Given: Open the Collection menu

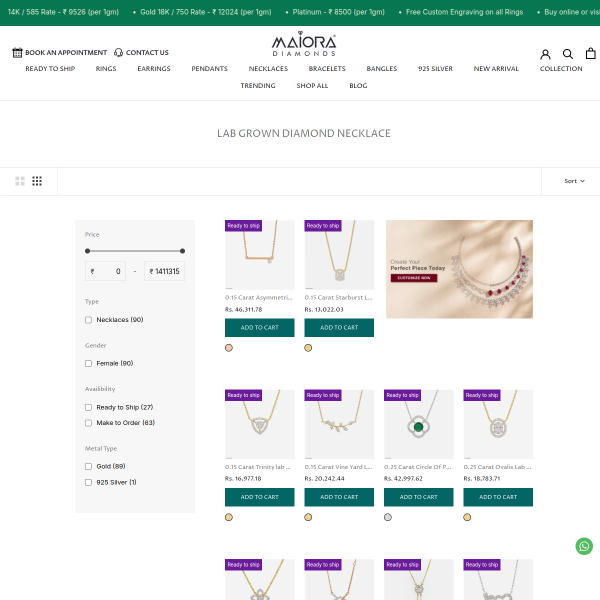Looking at the screenshot, I should [561, 68].
